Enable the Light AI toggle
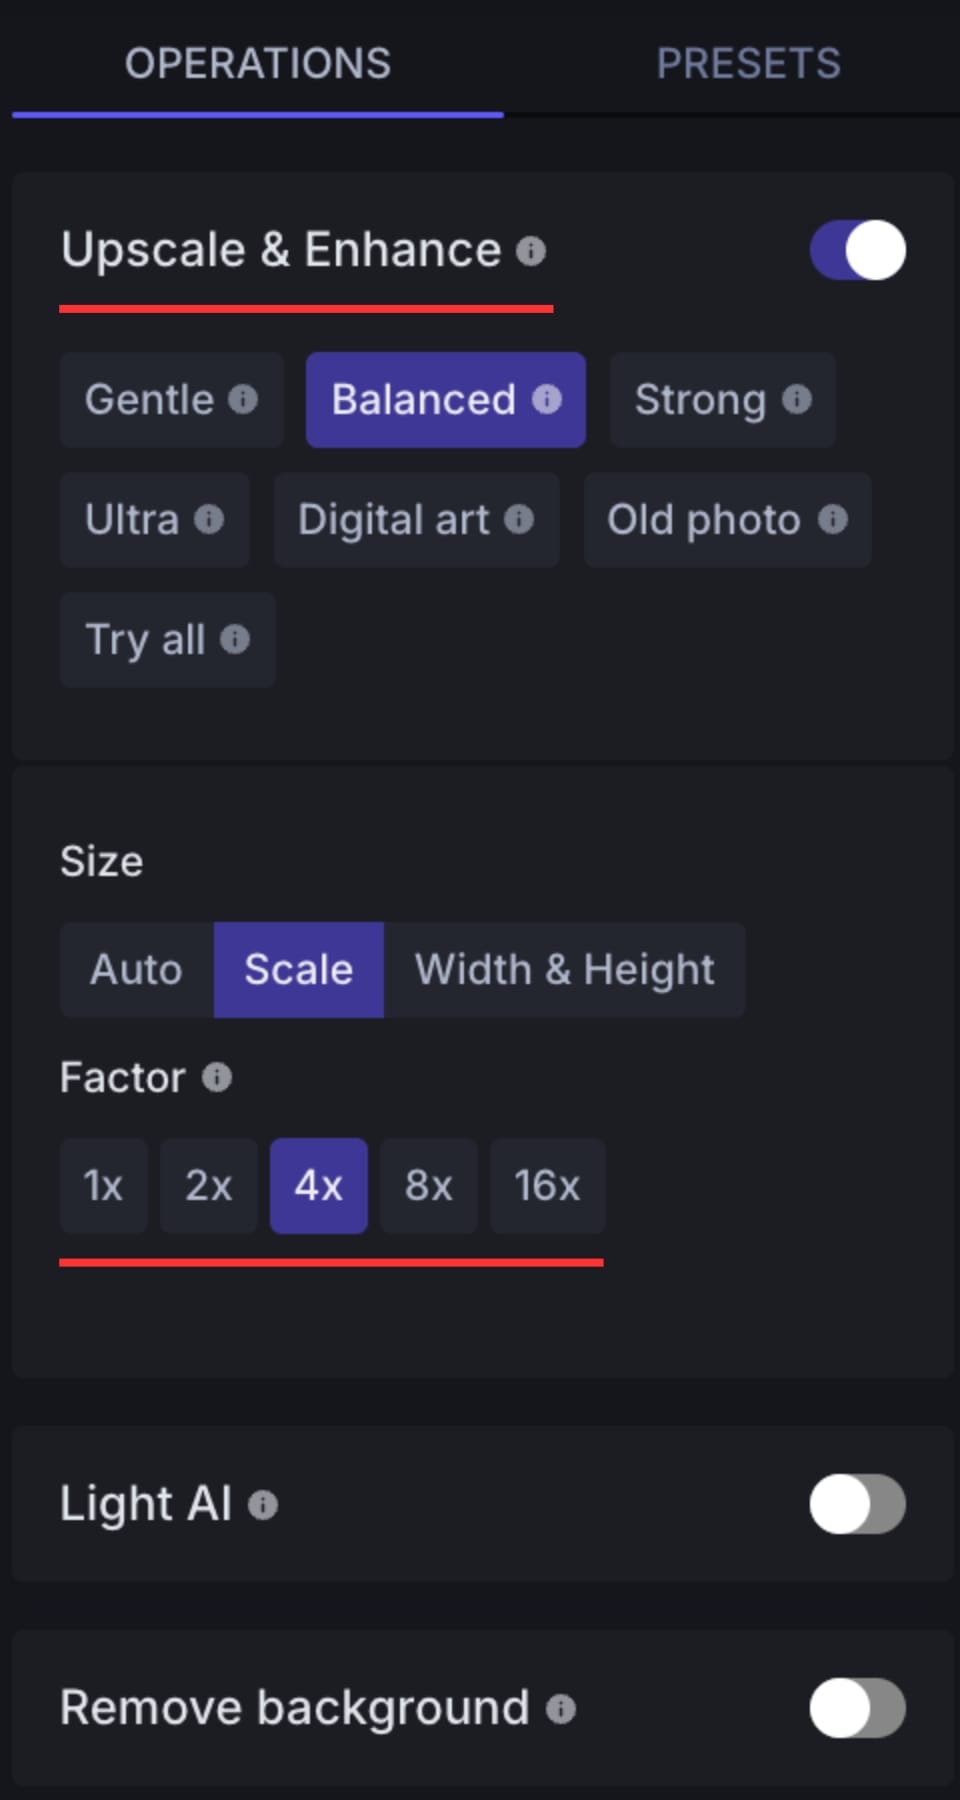 tap(857, 1503)
